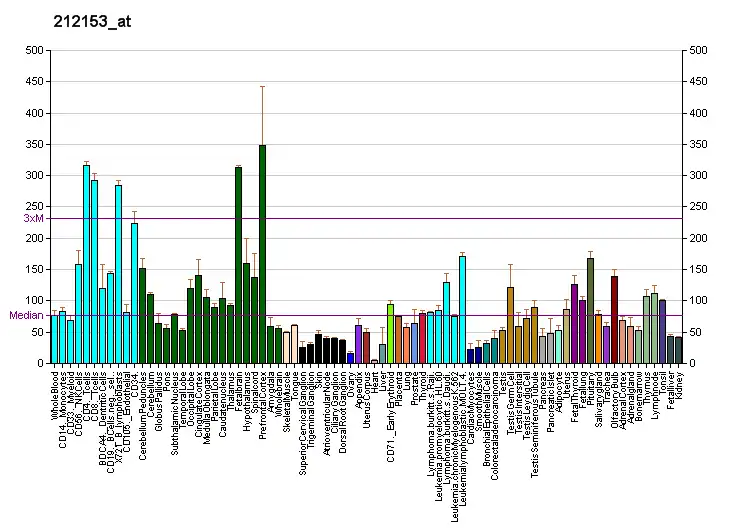Click the 500 value on left axis
This screenshot has height=530, width=732.
[35, 50]
